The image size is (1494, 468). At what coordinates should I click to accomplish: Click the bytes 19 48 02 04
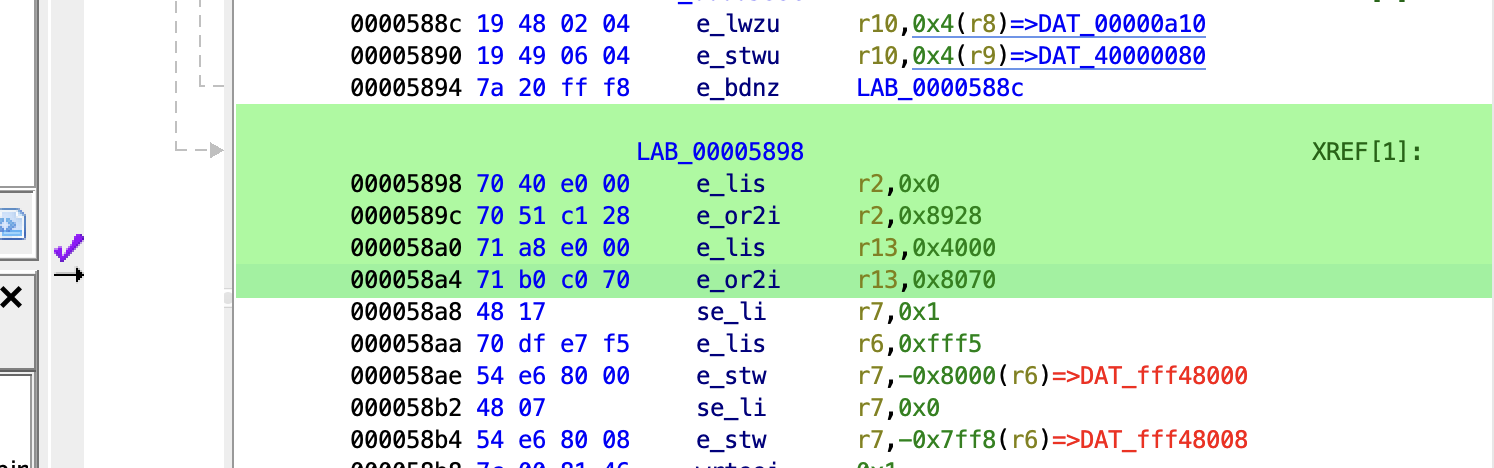coord(553,24)
